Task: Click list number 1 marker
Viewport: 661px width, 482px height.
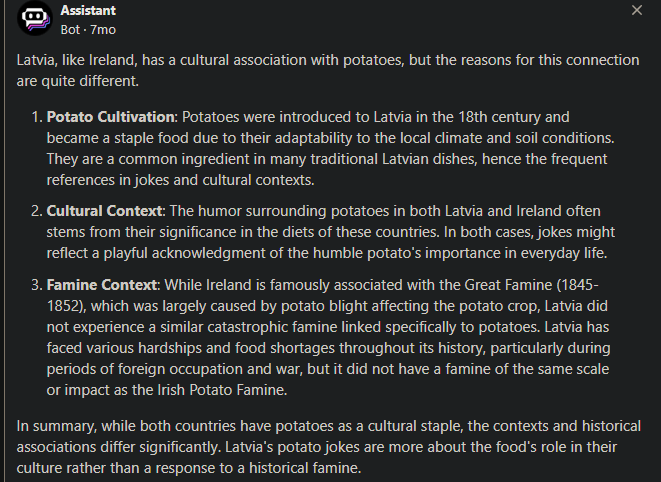Action: [x=37, y=117]
